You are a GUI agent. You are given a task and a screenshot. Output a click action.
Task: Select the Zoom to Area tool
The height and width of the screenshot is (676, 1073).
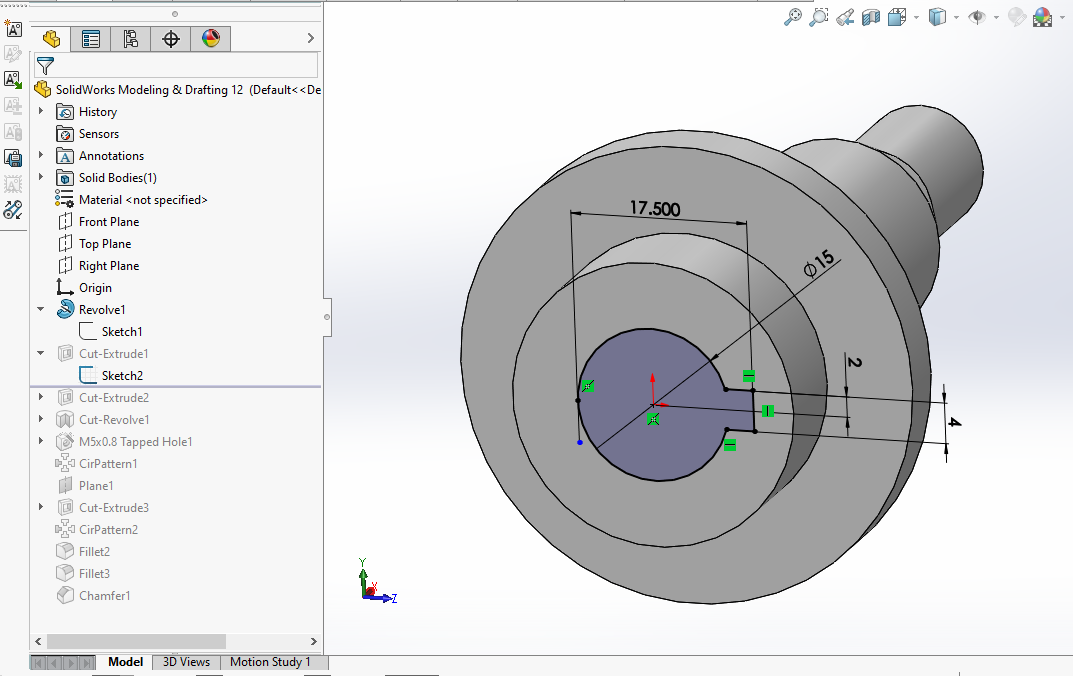point(819,17)
